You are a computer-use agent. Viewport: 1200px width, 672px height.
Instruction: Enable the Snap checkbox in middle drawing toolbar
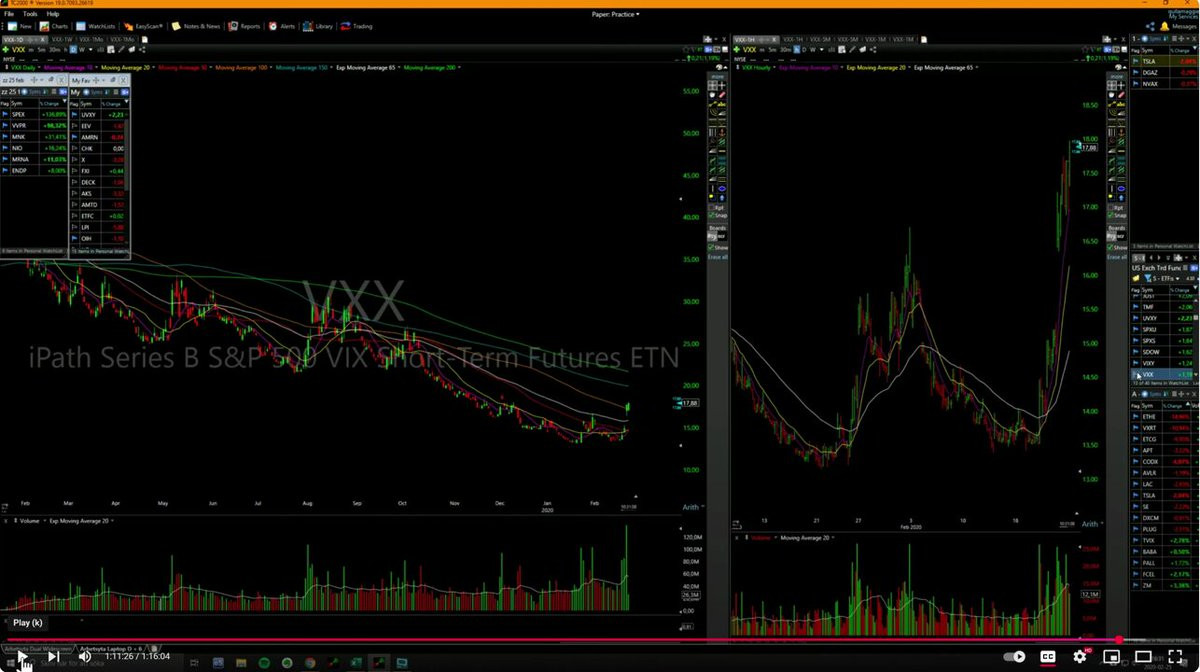(712, 216)
